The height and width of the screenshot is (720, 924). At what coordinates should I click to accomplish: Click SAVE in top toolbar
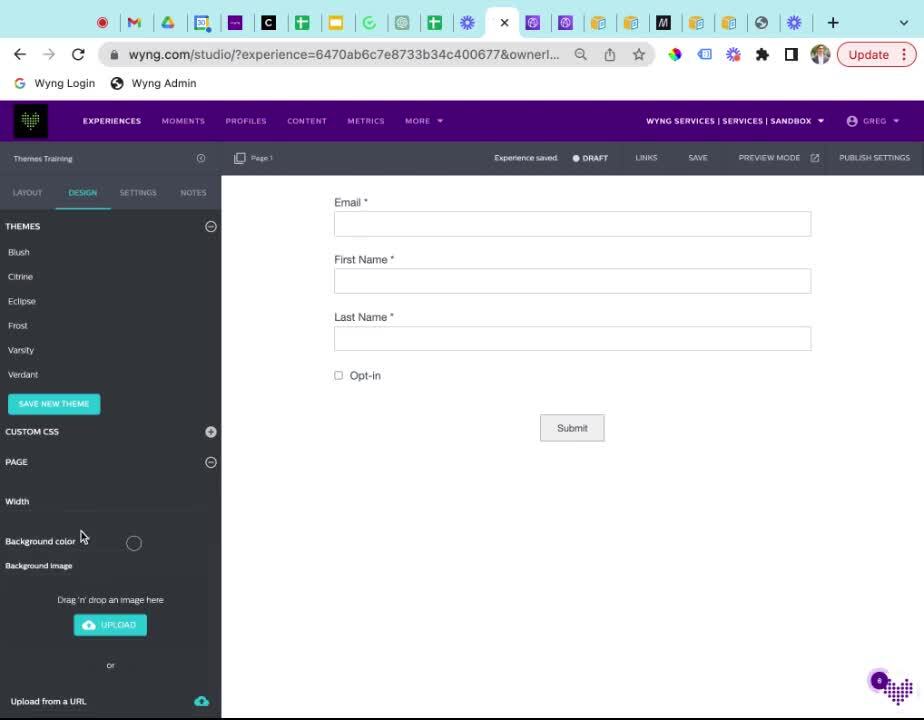coord(698,158)
